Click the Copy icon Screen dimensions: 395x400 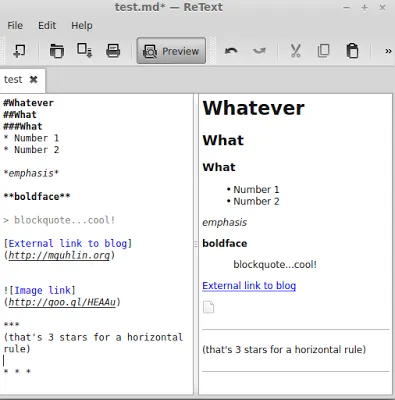pyautogui.click(x=323, y=51)
